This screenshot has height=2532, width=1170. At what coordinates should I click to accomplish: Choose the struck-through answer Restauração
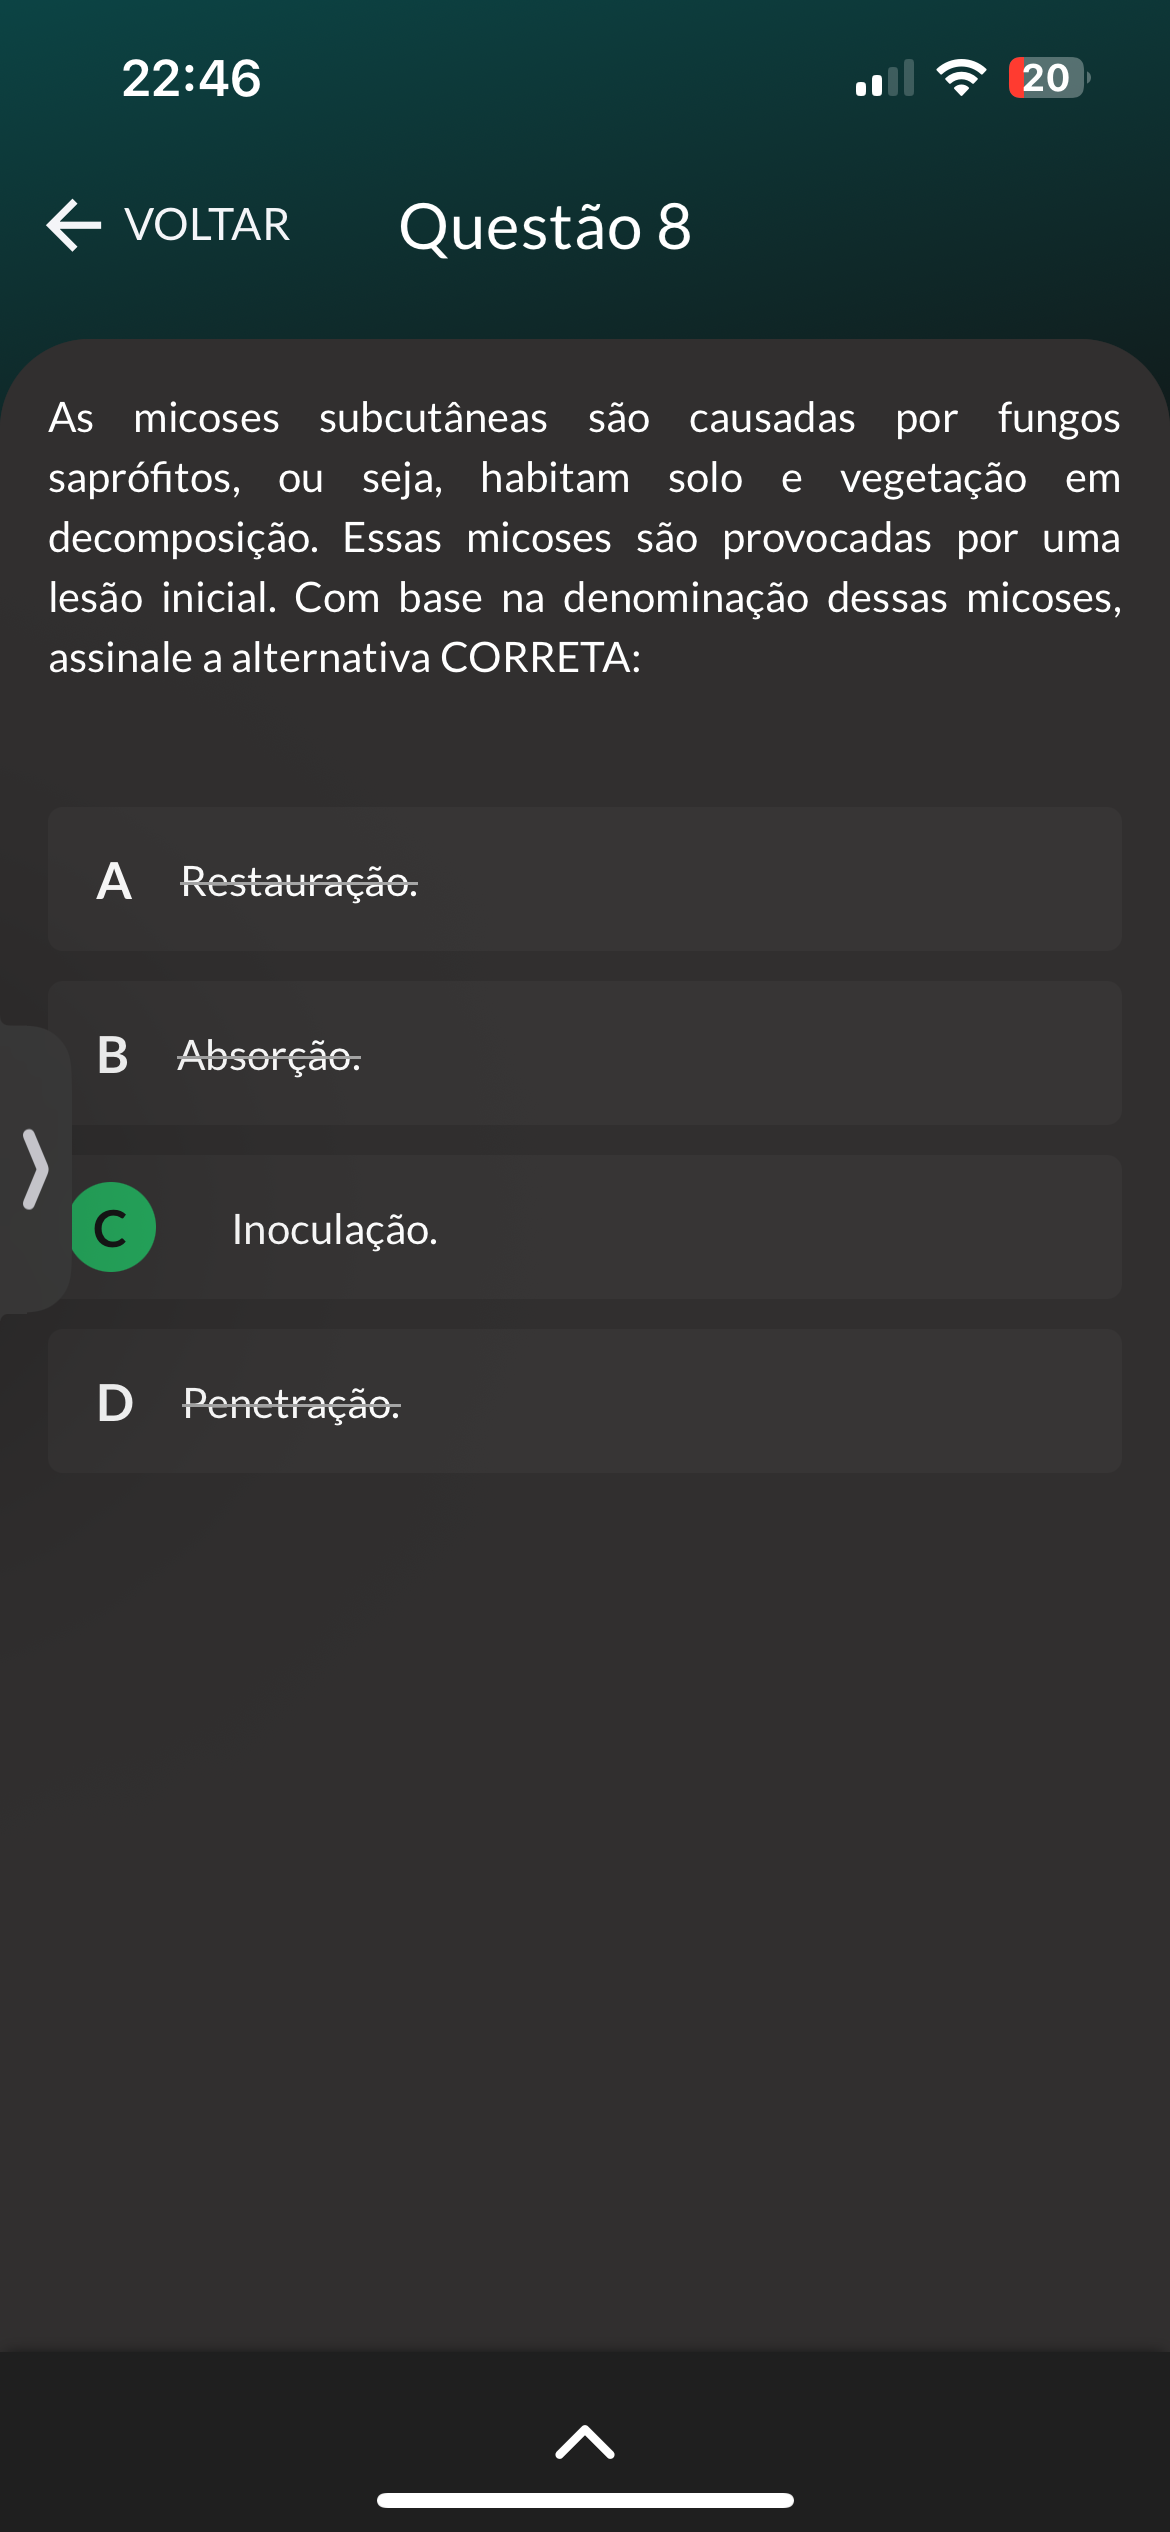(299, 882)
